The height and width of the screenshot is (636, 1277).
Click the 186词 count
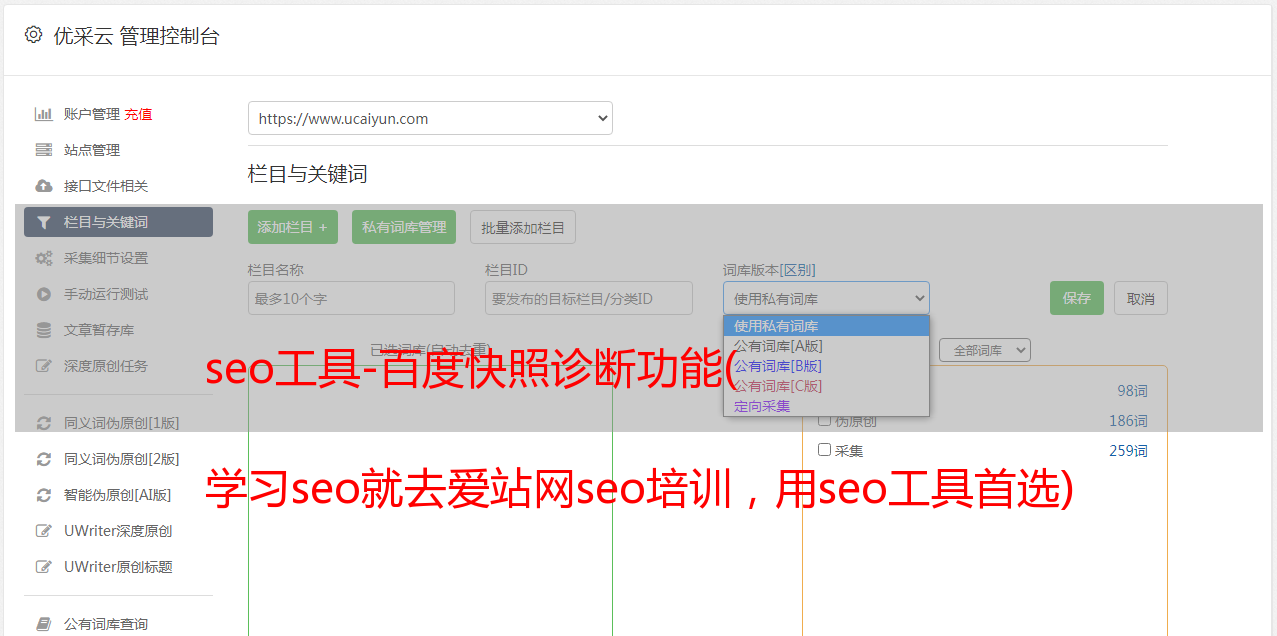1128,421
